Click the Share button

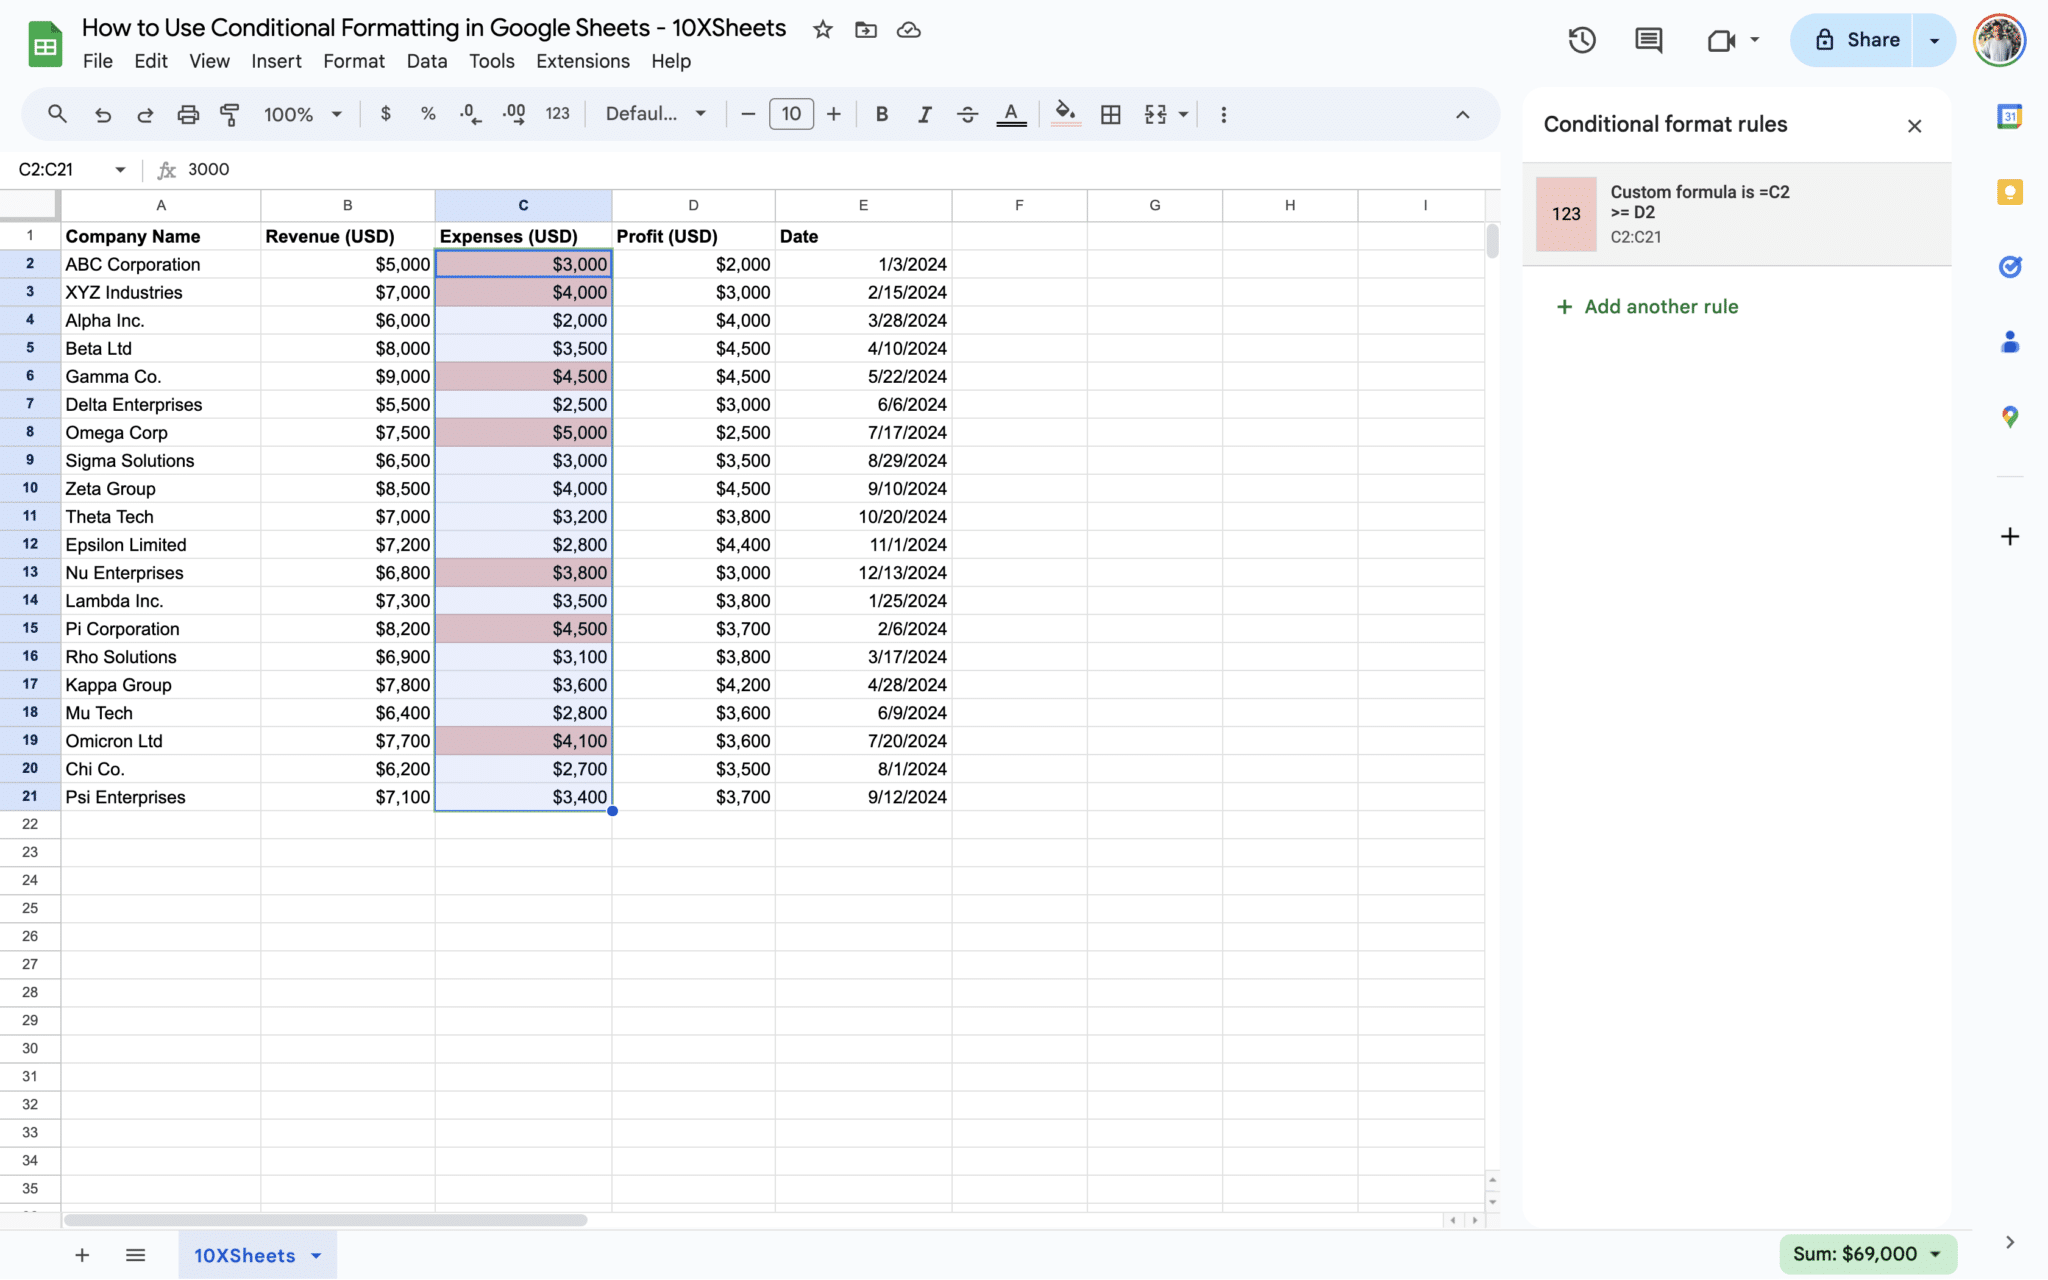tap(1851, 40)
